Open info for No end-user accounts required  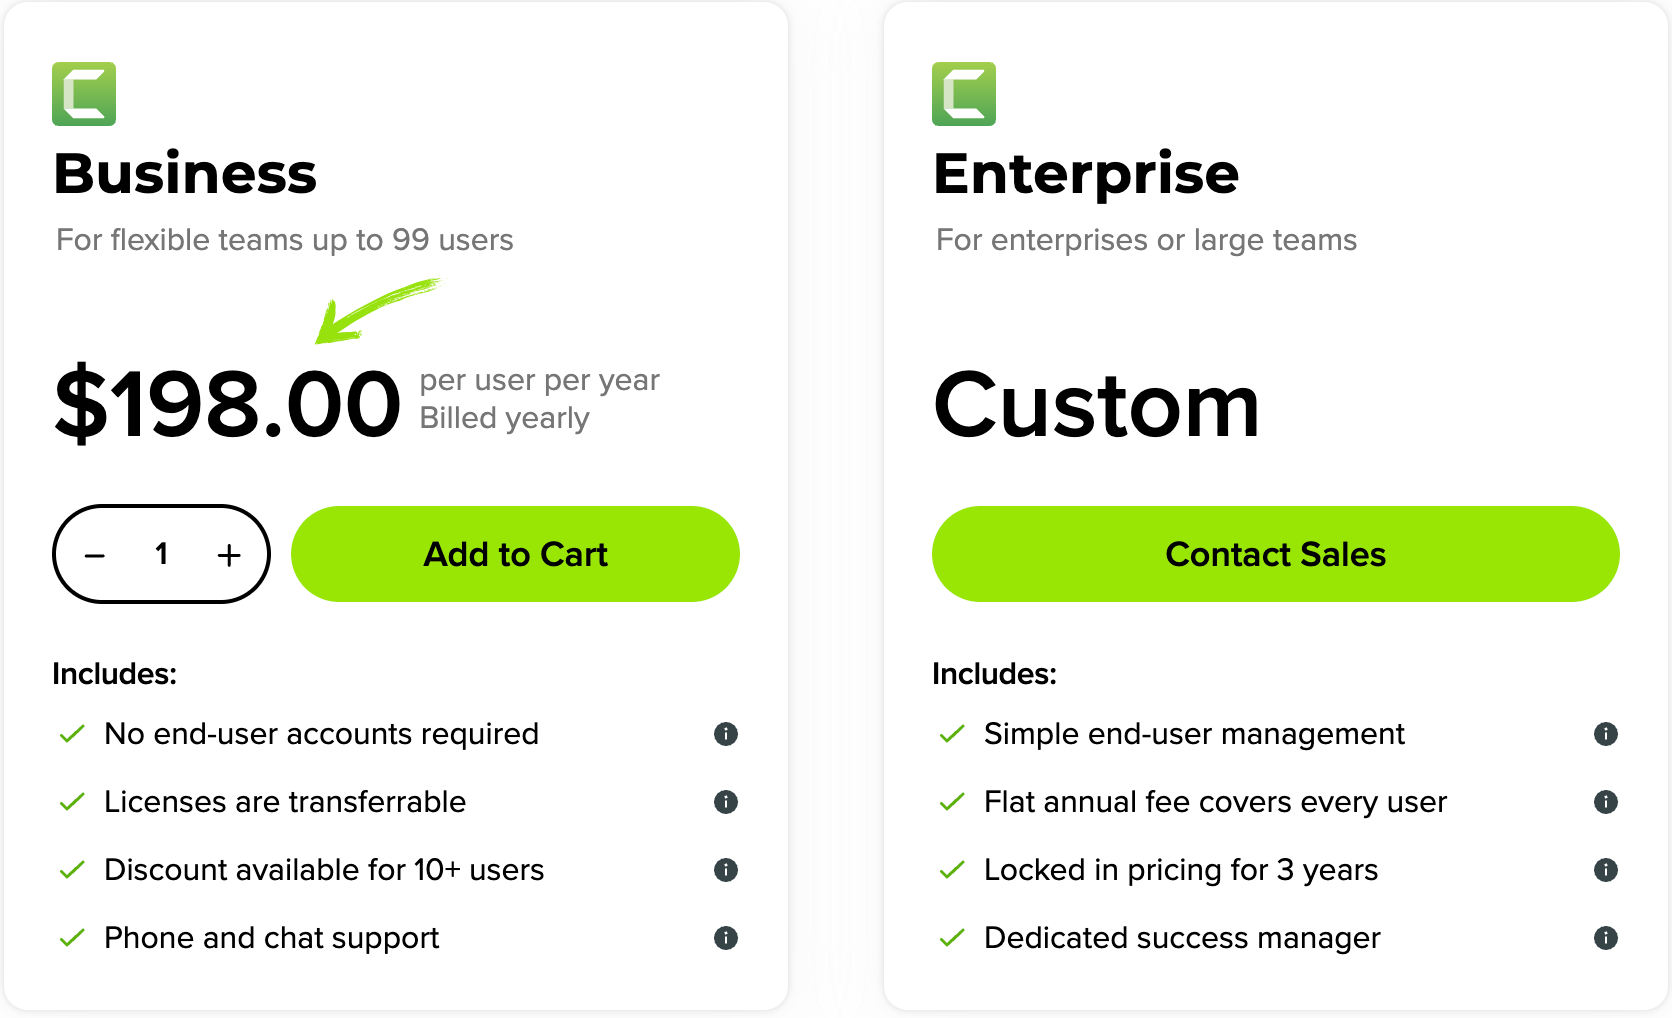726,734
